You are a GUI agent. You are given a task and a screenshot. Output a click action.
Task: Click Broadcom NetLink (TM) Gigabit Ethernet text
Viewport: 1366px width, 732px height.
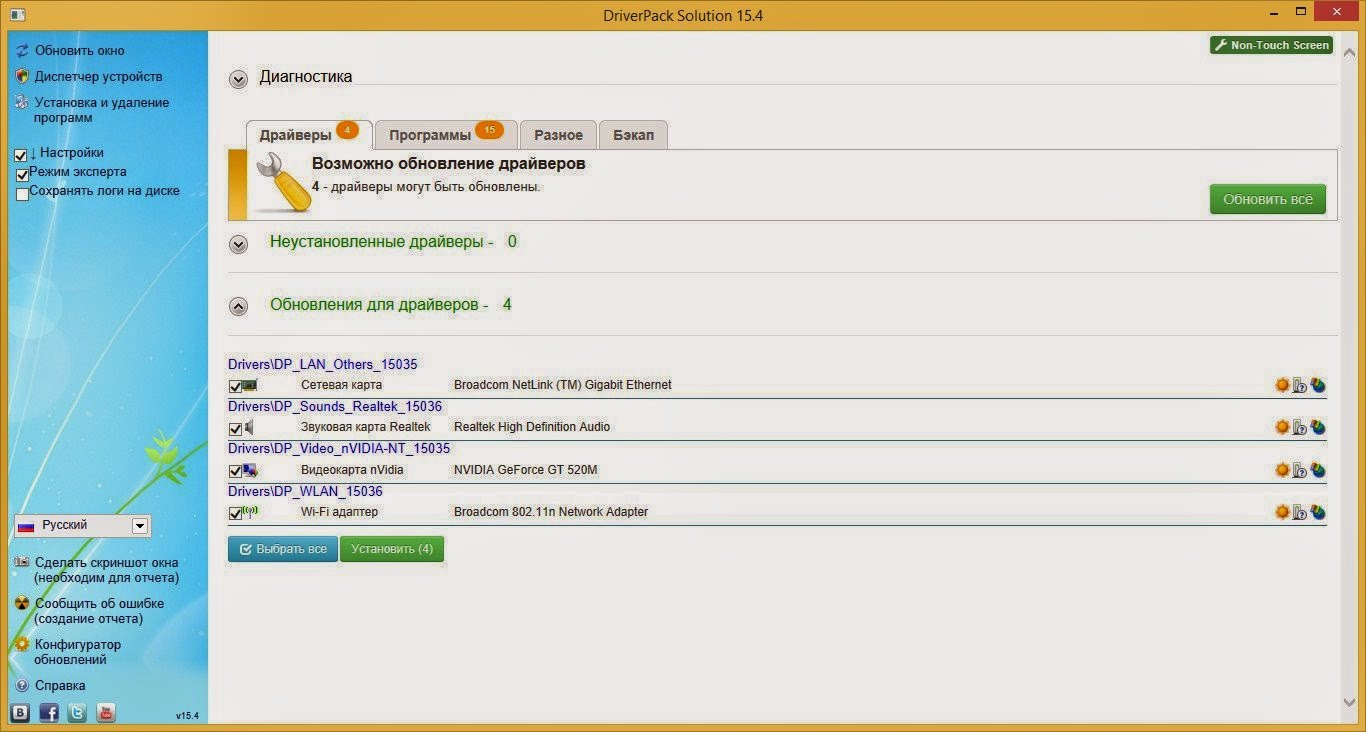click(x=563, y=385)
